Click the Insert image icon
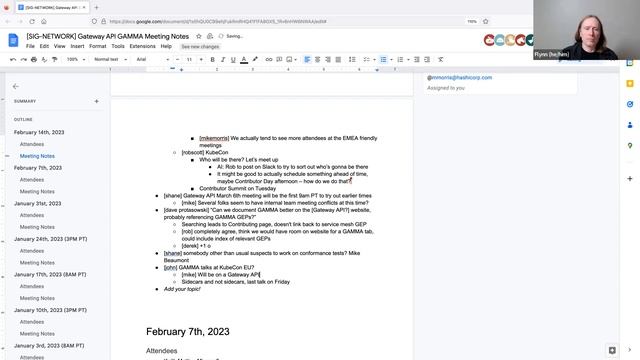 coord(289,60)
